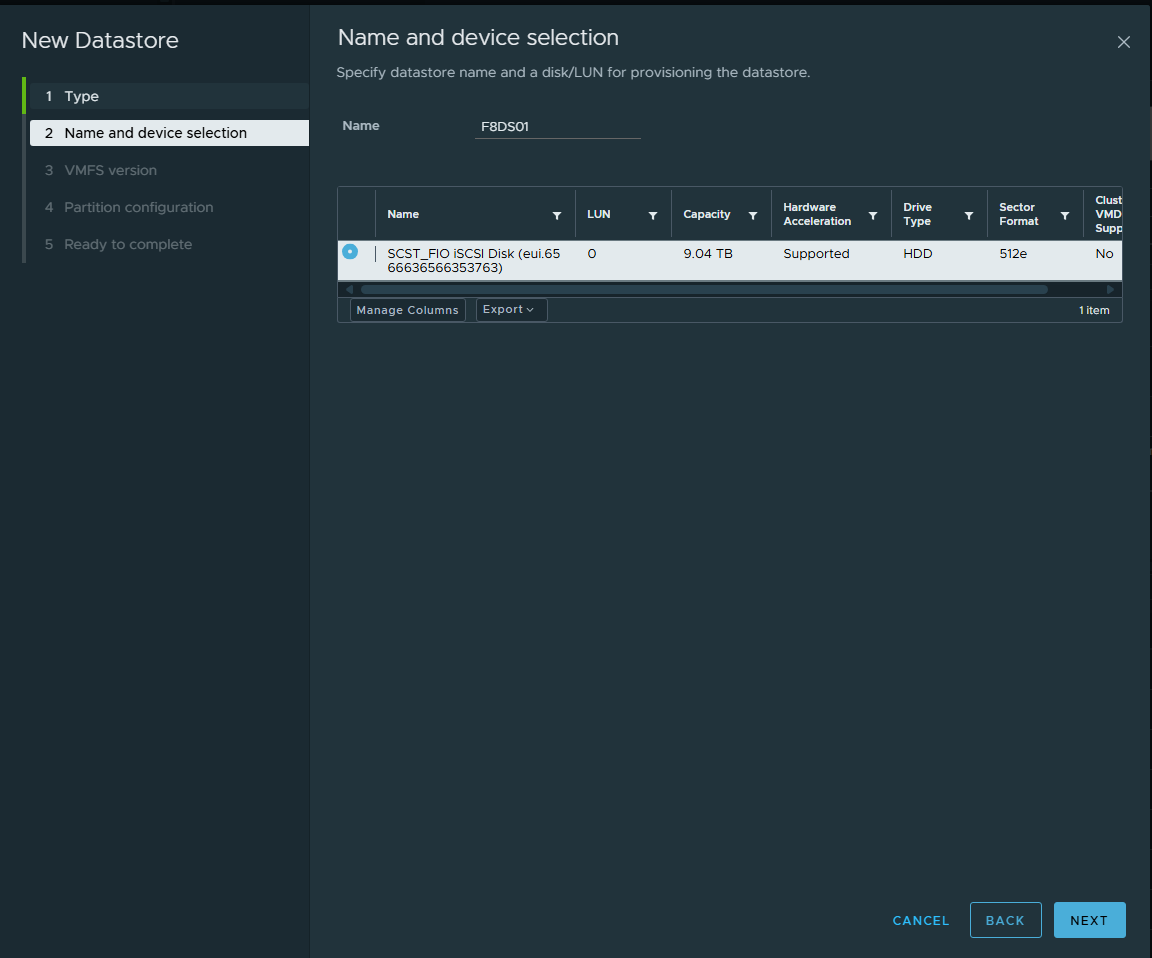Image resolution: width=1152 pixels, height=958 pixels.
Task: Click the Sector Format filter icon
Action: point(1065,215)
